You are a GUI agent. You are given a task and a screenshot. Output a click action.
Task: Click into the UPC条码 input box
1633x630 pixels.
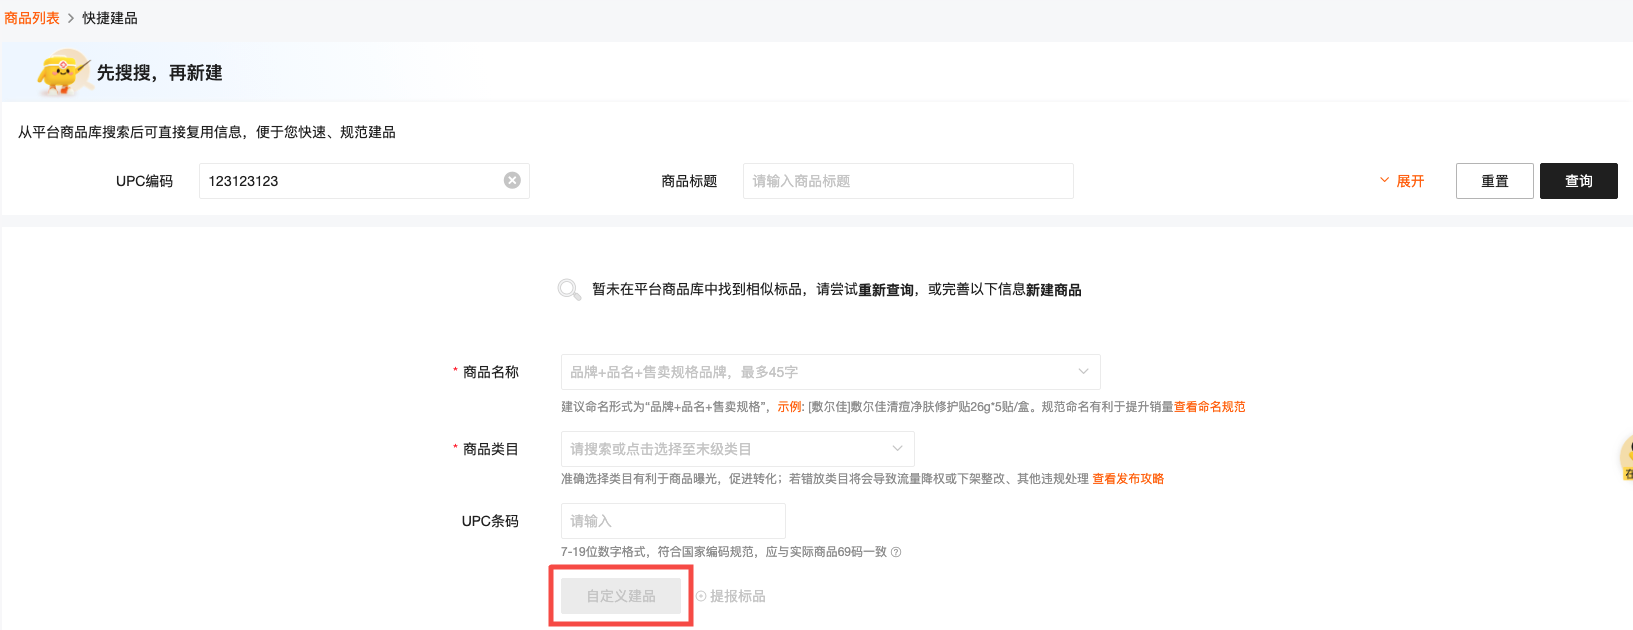(673, 521)
